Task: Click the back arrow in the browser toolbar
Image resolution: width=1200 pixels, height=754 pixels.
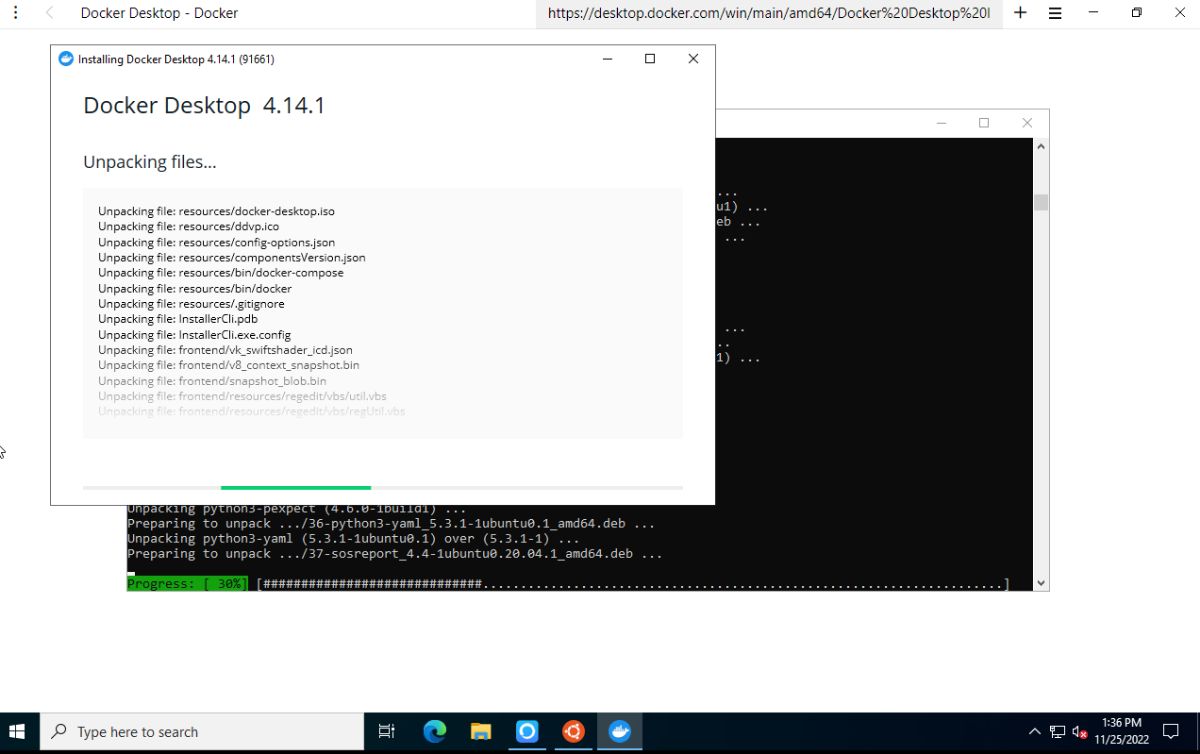Action: pos(48,13)
